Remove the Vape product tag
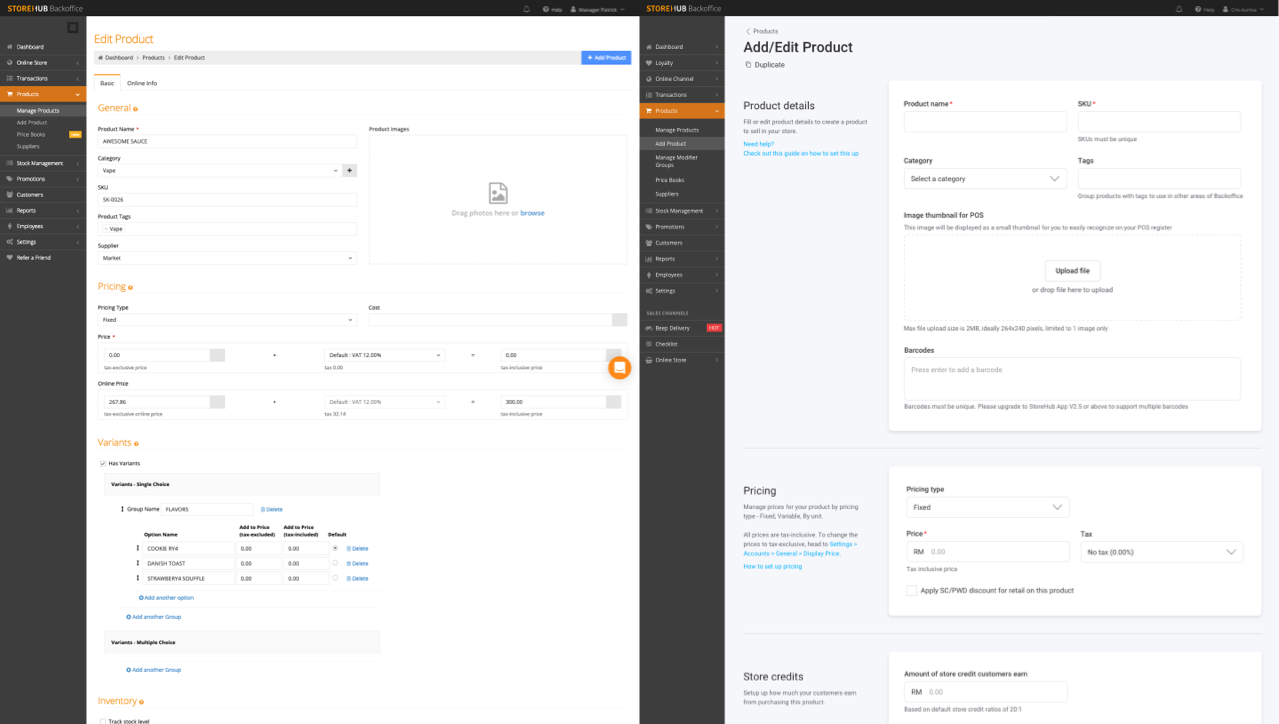Viewport: 1279px width, 724px height. [106, 229]
